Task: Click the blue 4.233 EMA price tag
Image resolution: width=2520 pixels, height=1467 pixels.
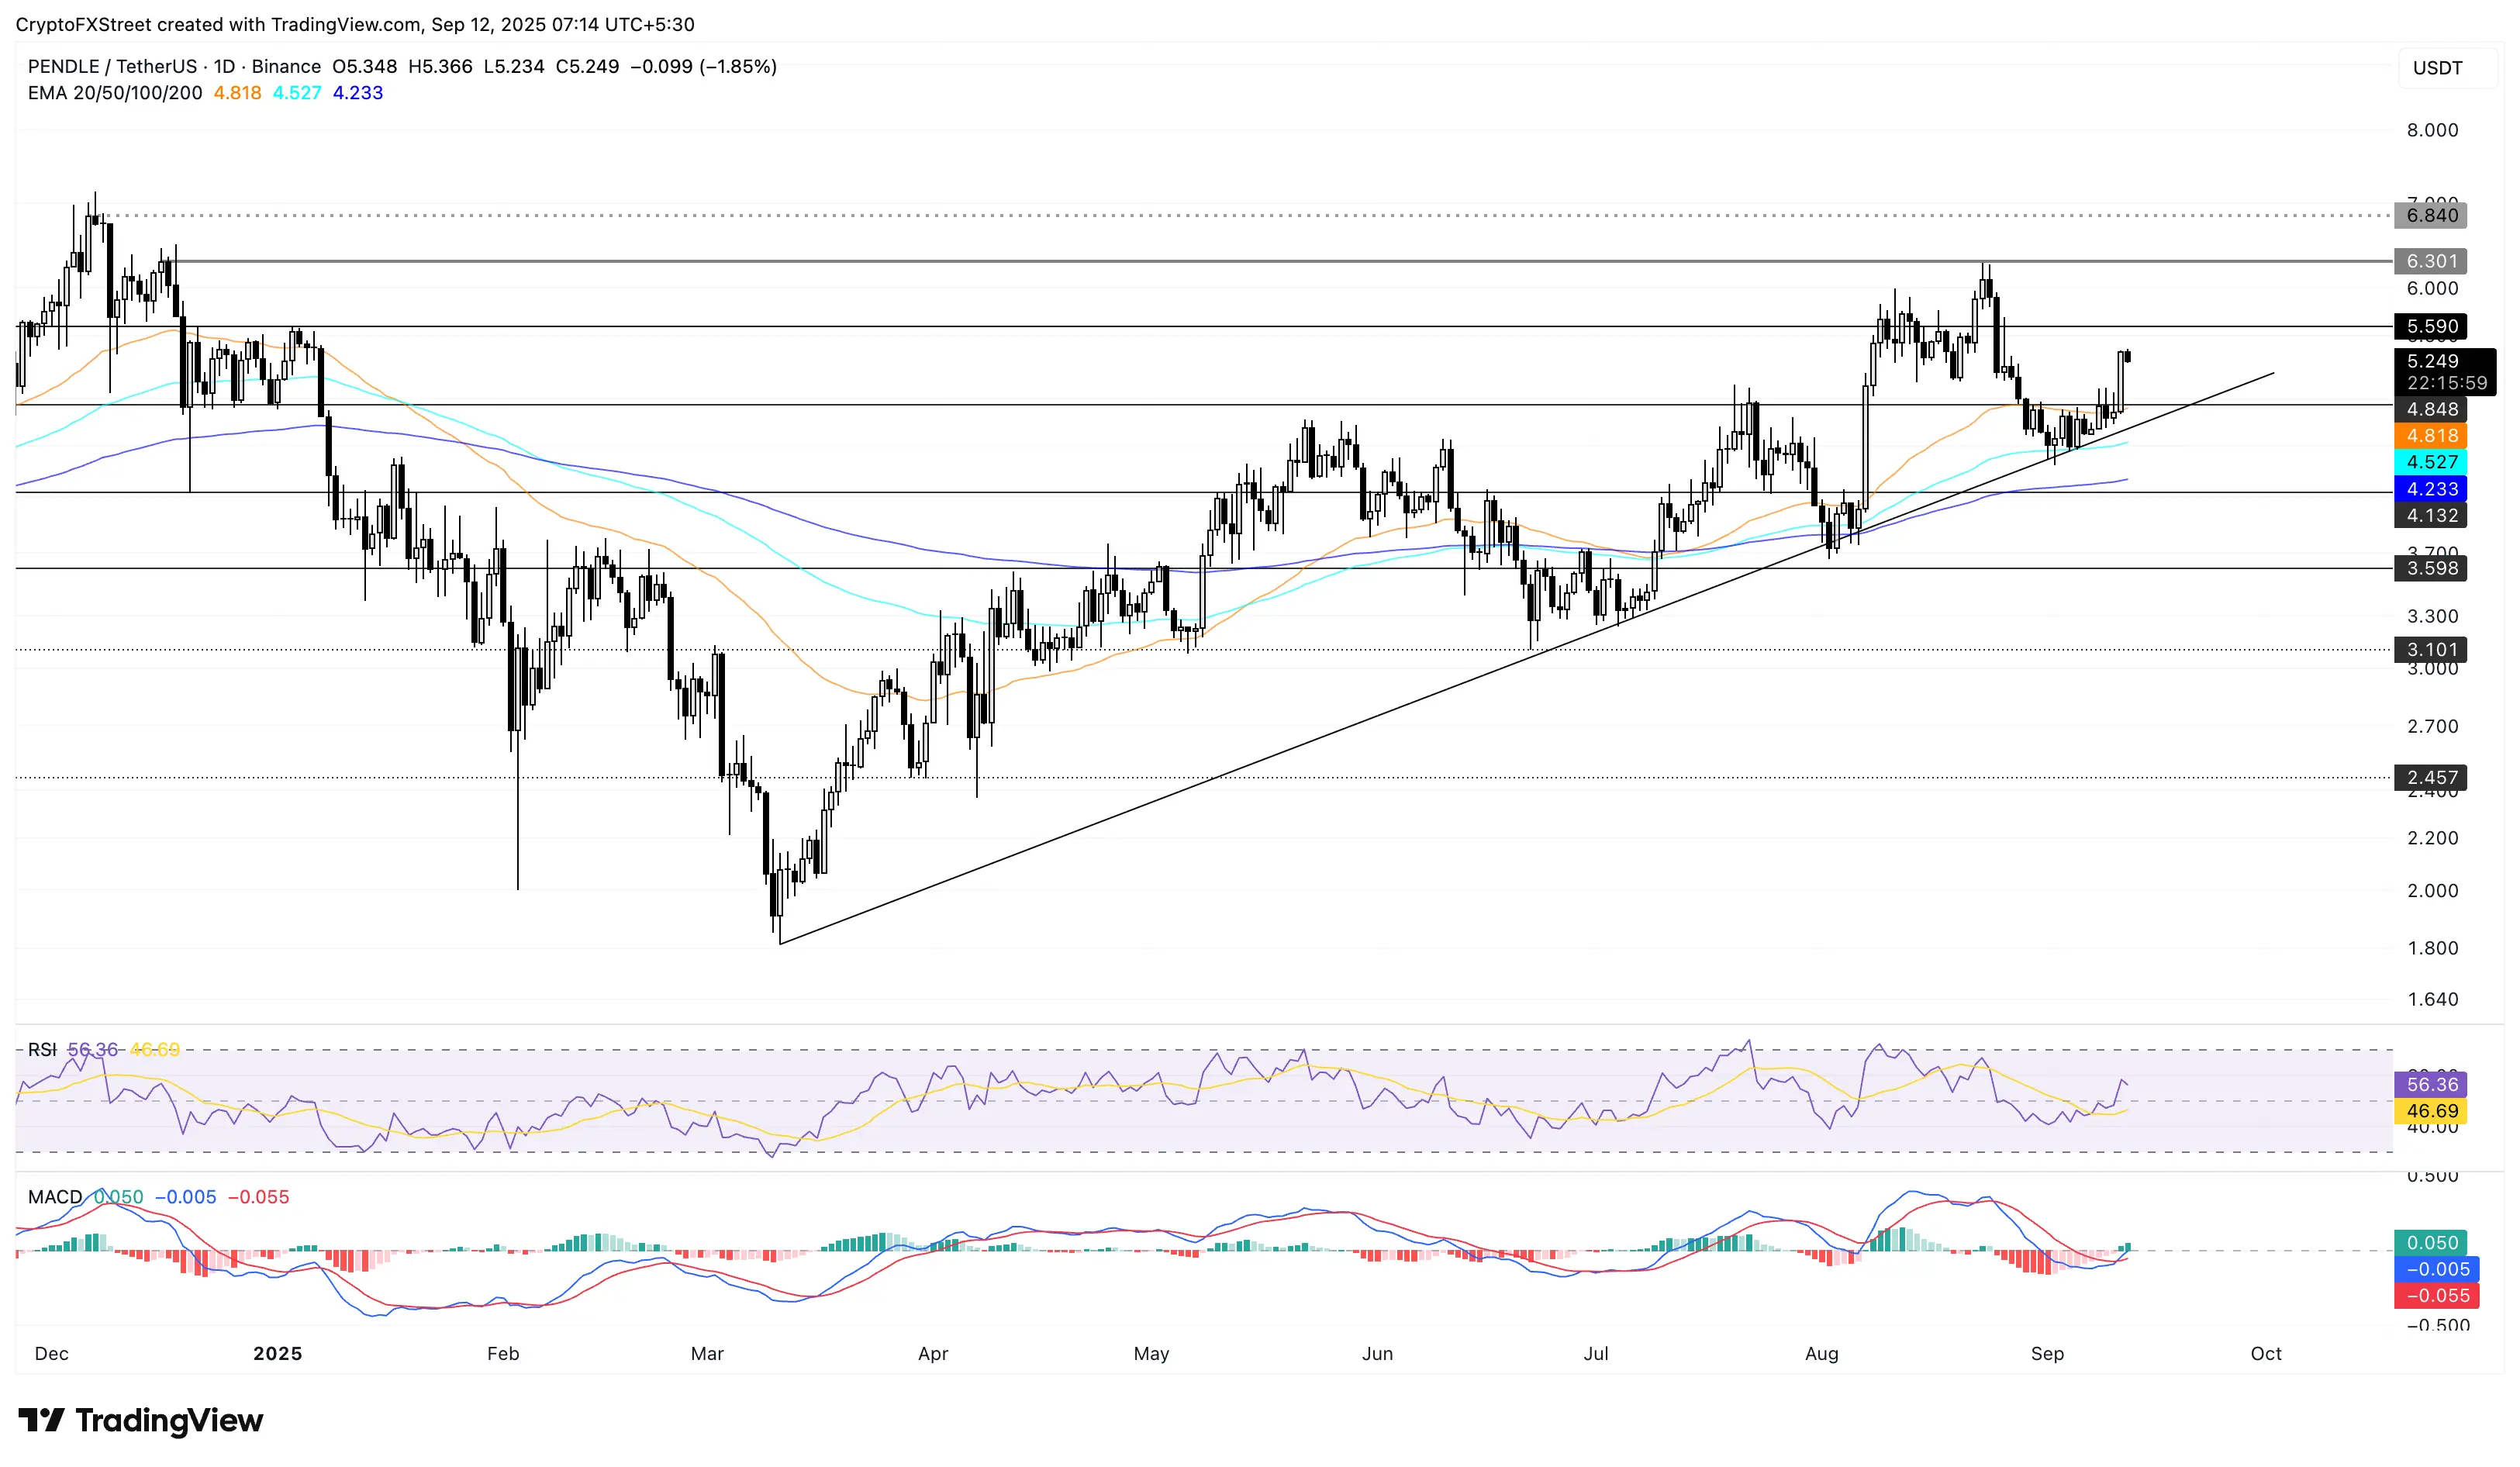Action: coord(2431,489)
